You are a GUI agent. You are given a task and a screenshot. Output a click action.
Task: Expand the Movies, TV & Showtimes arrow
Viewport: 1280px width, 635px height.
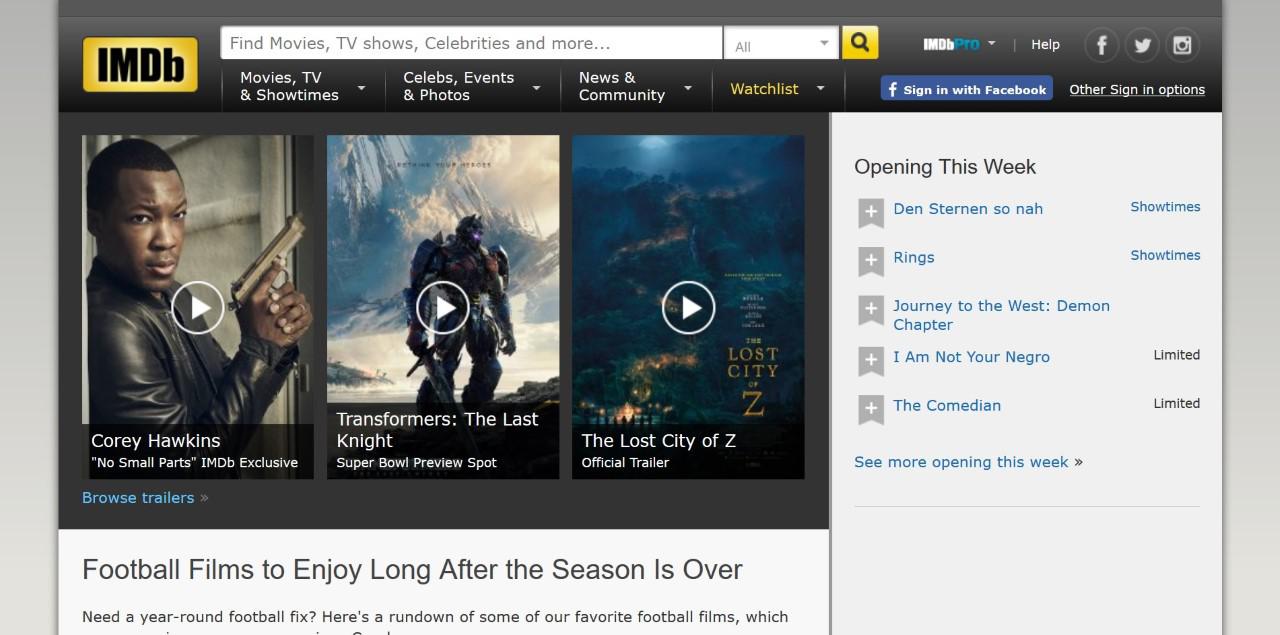[362, 88]
